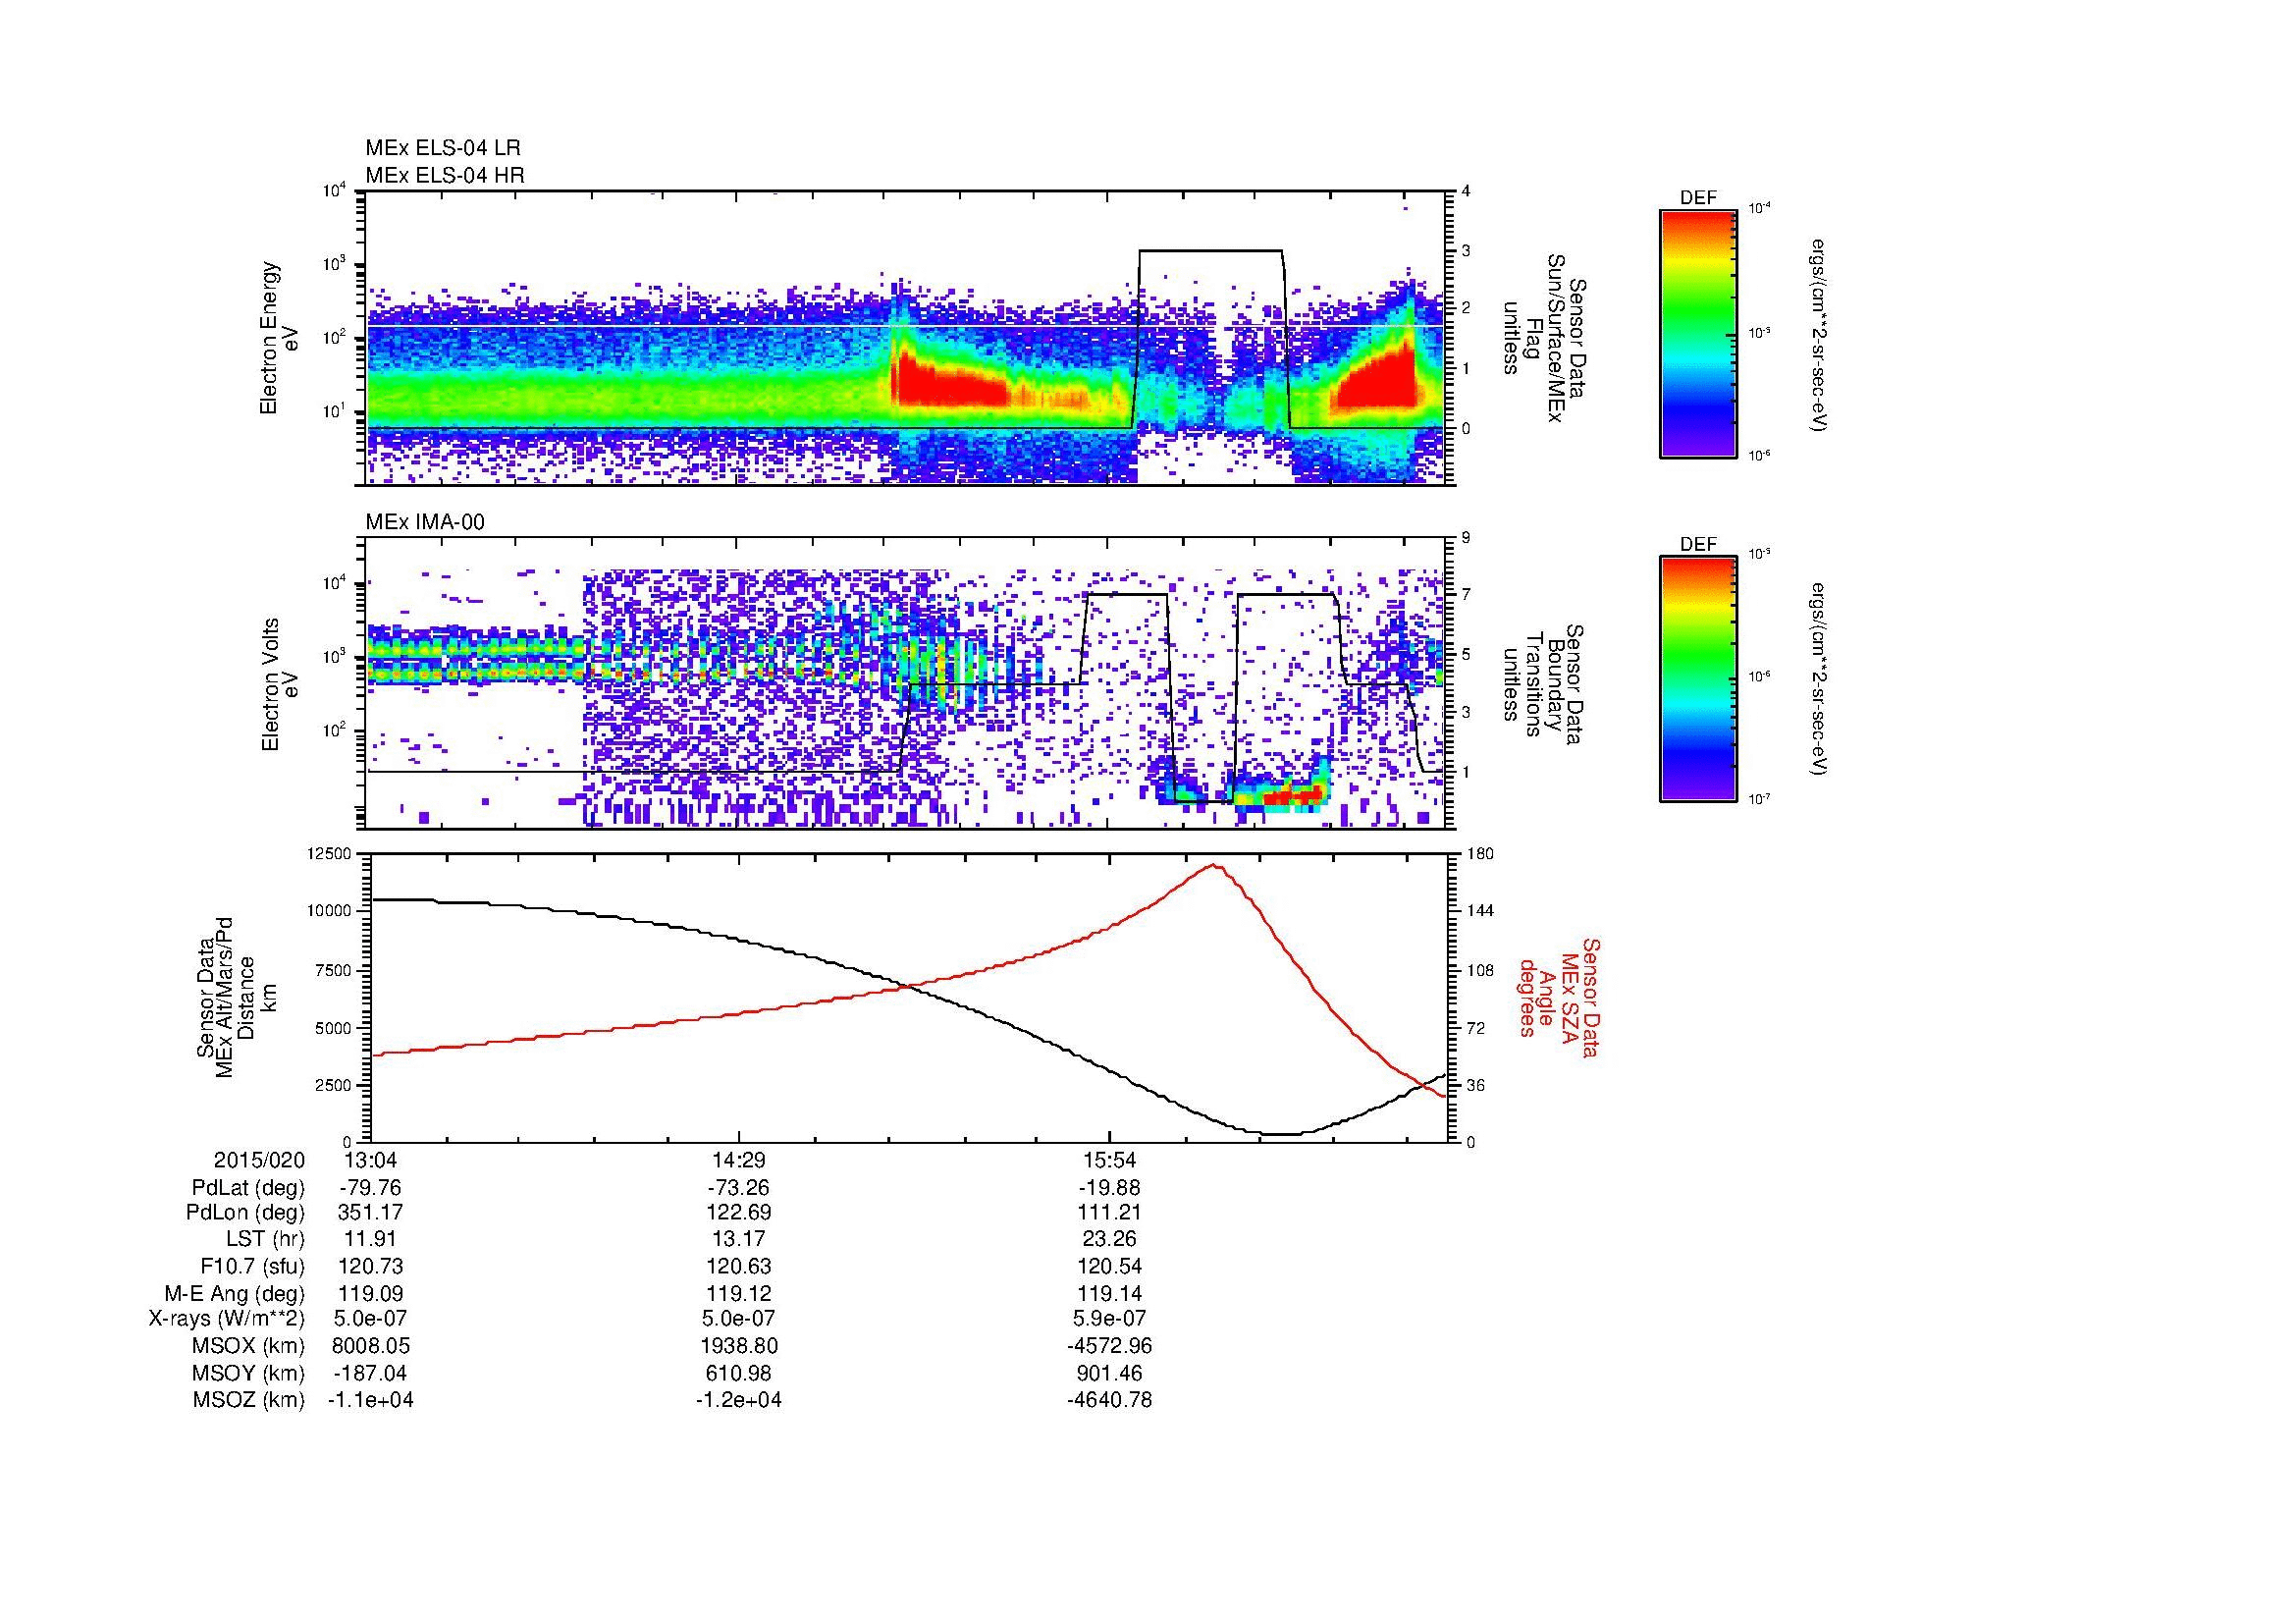This screenshot has height=1623, width=2296.
Task: Click F10.7 value '120.73'
Action: point(370,1266)
